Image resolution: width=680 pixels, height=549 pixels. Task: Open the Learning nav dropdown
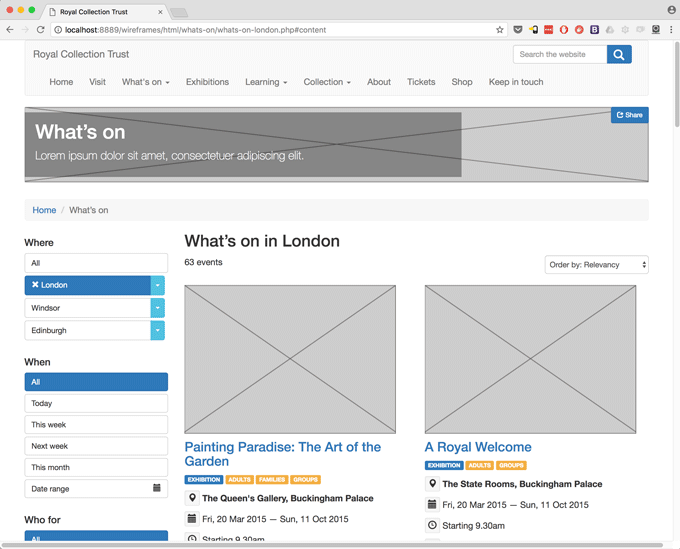click(x=266, y=82)
